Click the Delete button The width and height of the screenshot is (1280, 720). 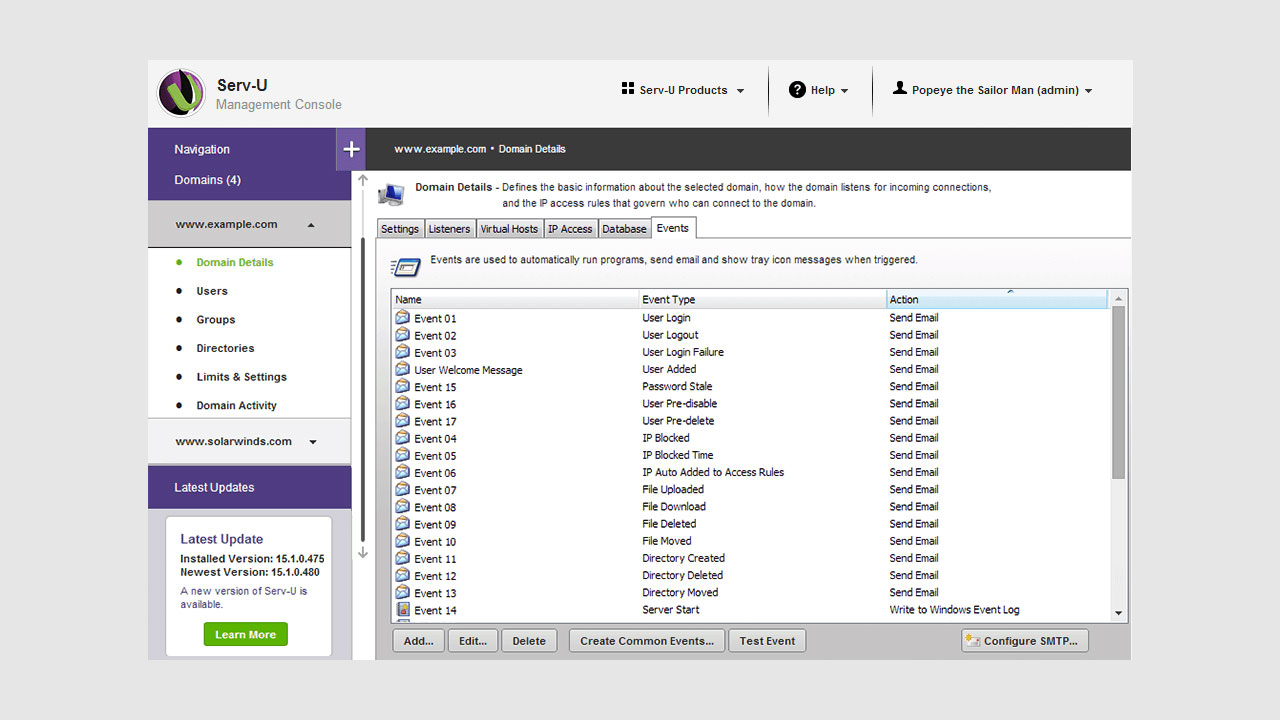click(529, 641)
